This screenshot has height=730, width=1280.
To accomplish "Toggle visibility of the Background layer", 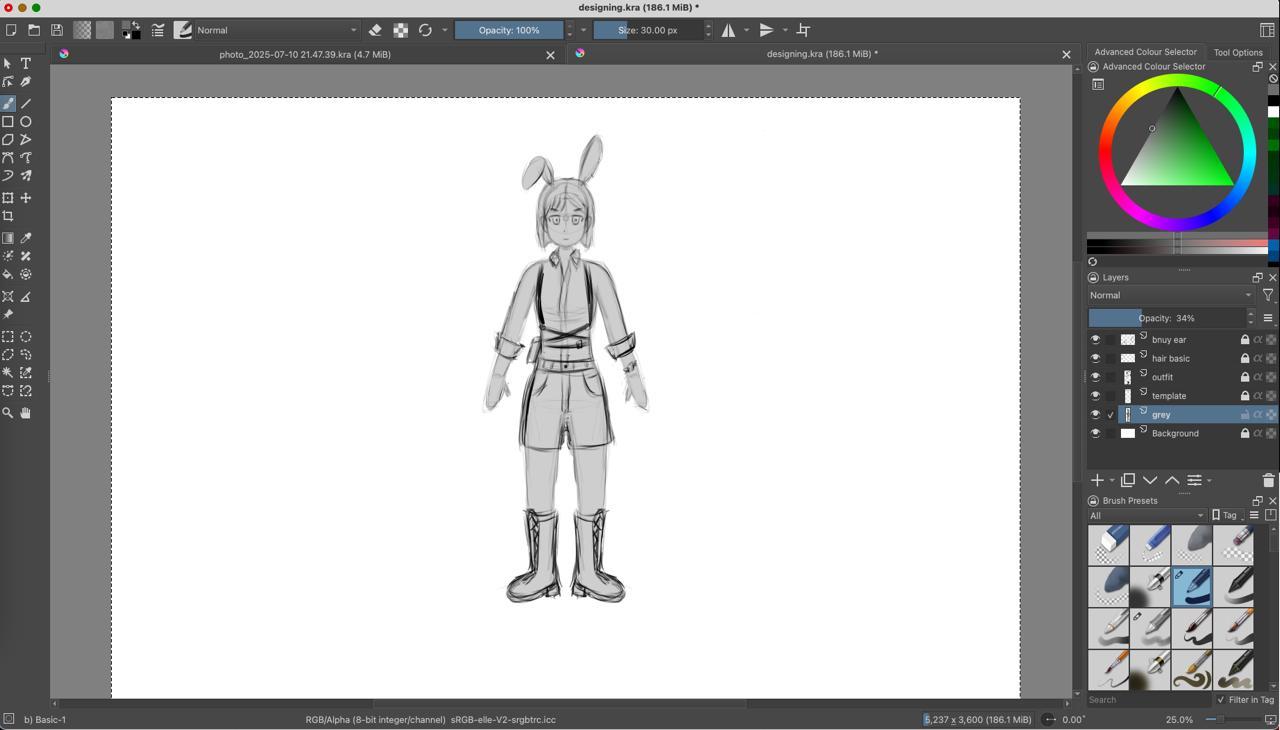I will (x=1095, y=434).
